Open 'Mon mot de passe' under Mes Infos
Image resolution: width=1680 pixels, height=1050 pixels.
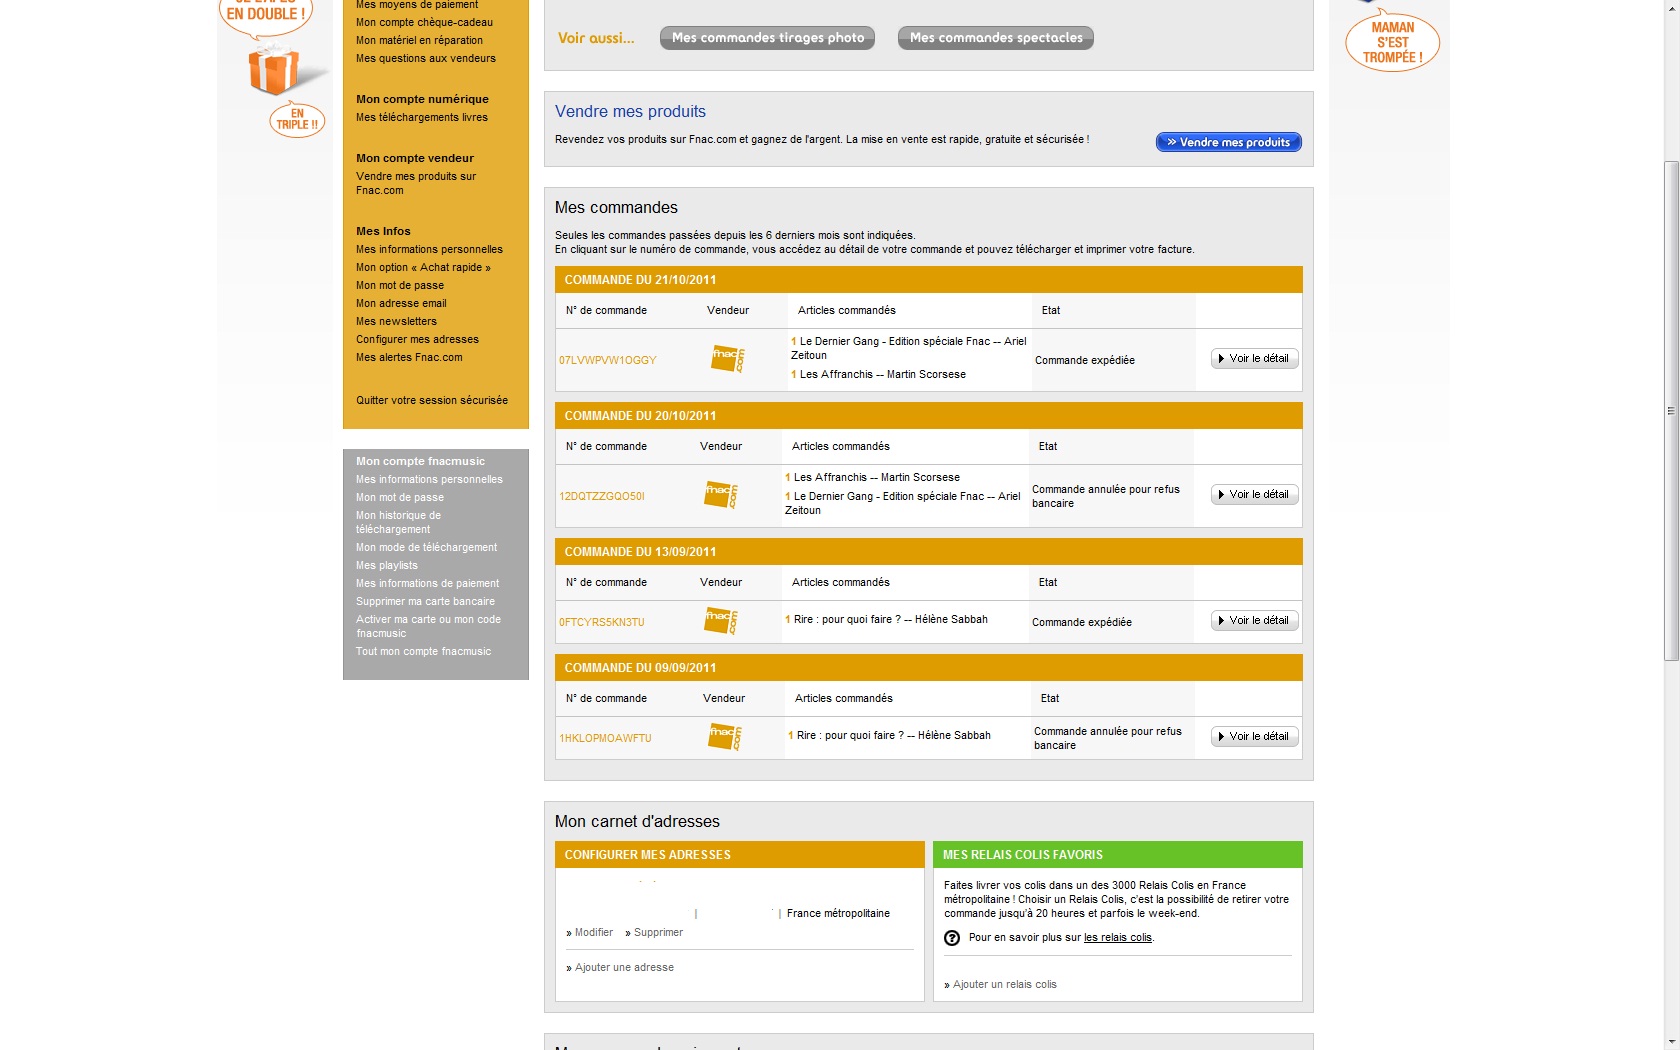click(400, 285)
